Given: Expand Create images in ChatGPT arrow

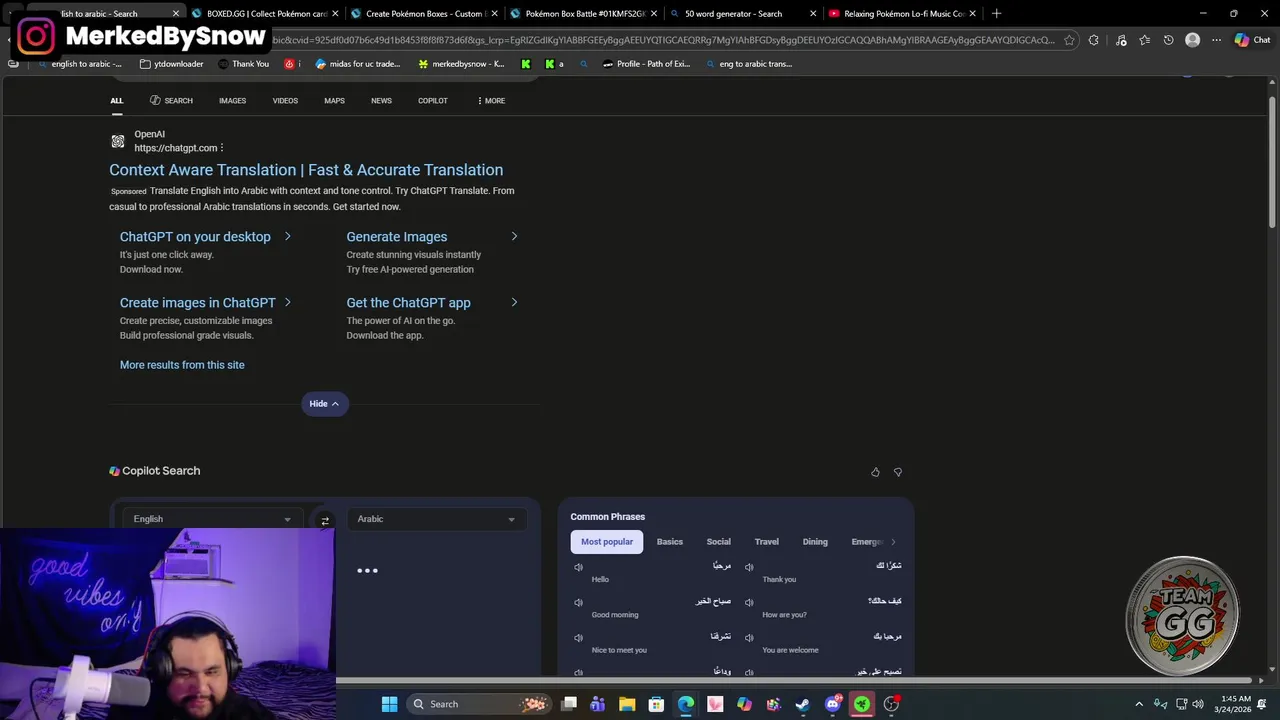Looking at the screenshot, I should (x=288, y=302).
